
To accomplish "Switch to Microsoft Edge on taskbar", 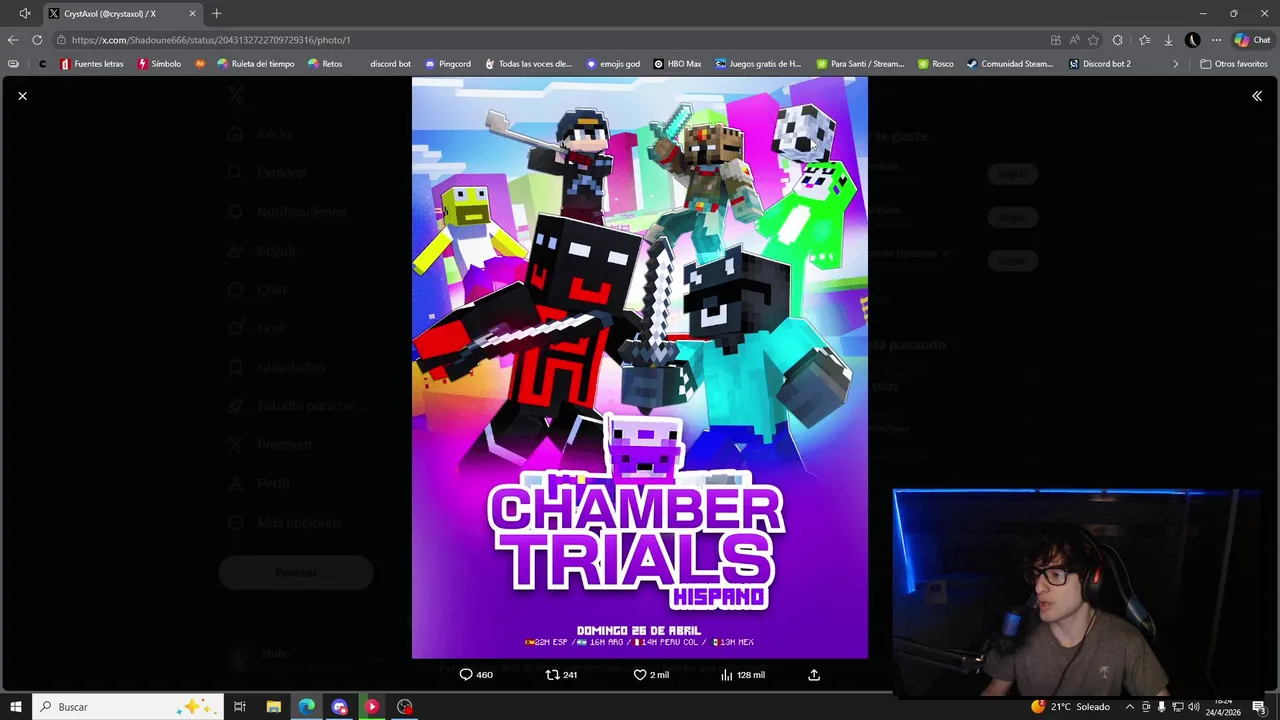I will tap(306, 707).
